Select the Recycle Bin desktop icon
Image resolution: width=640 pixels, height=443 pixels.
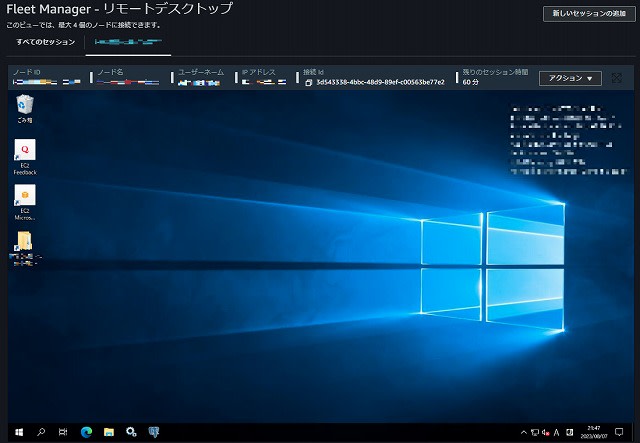click(x=25, y=109)
